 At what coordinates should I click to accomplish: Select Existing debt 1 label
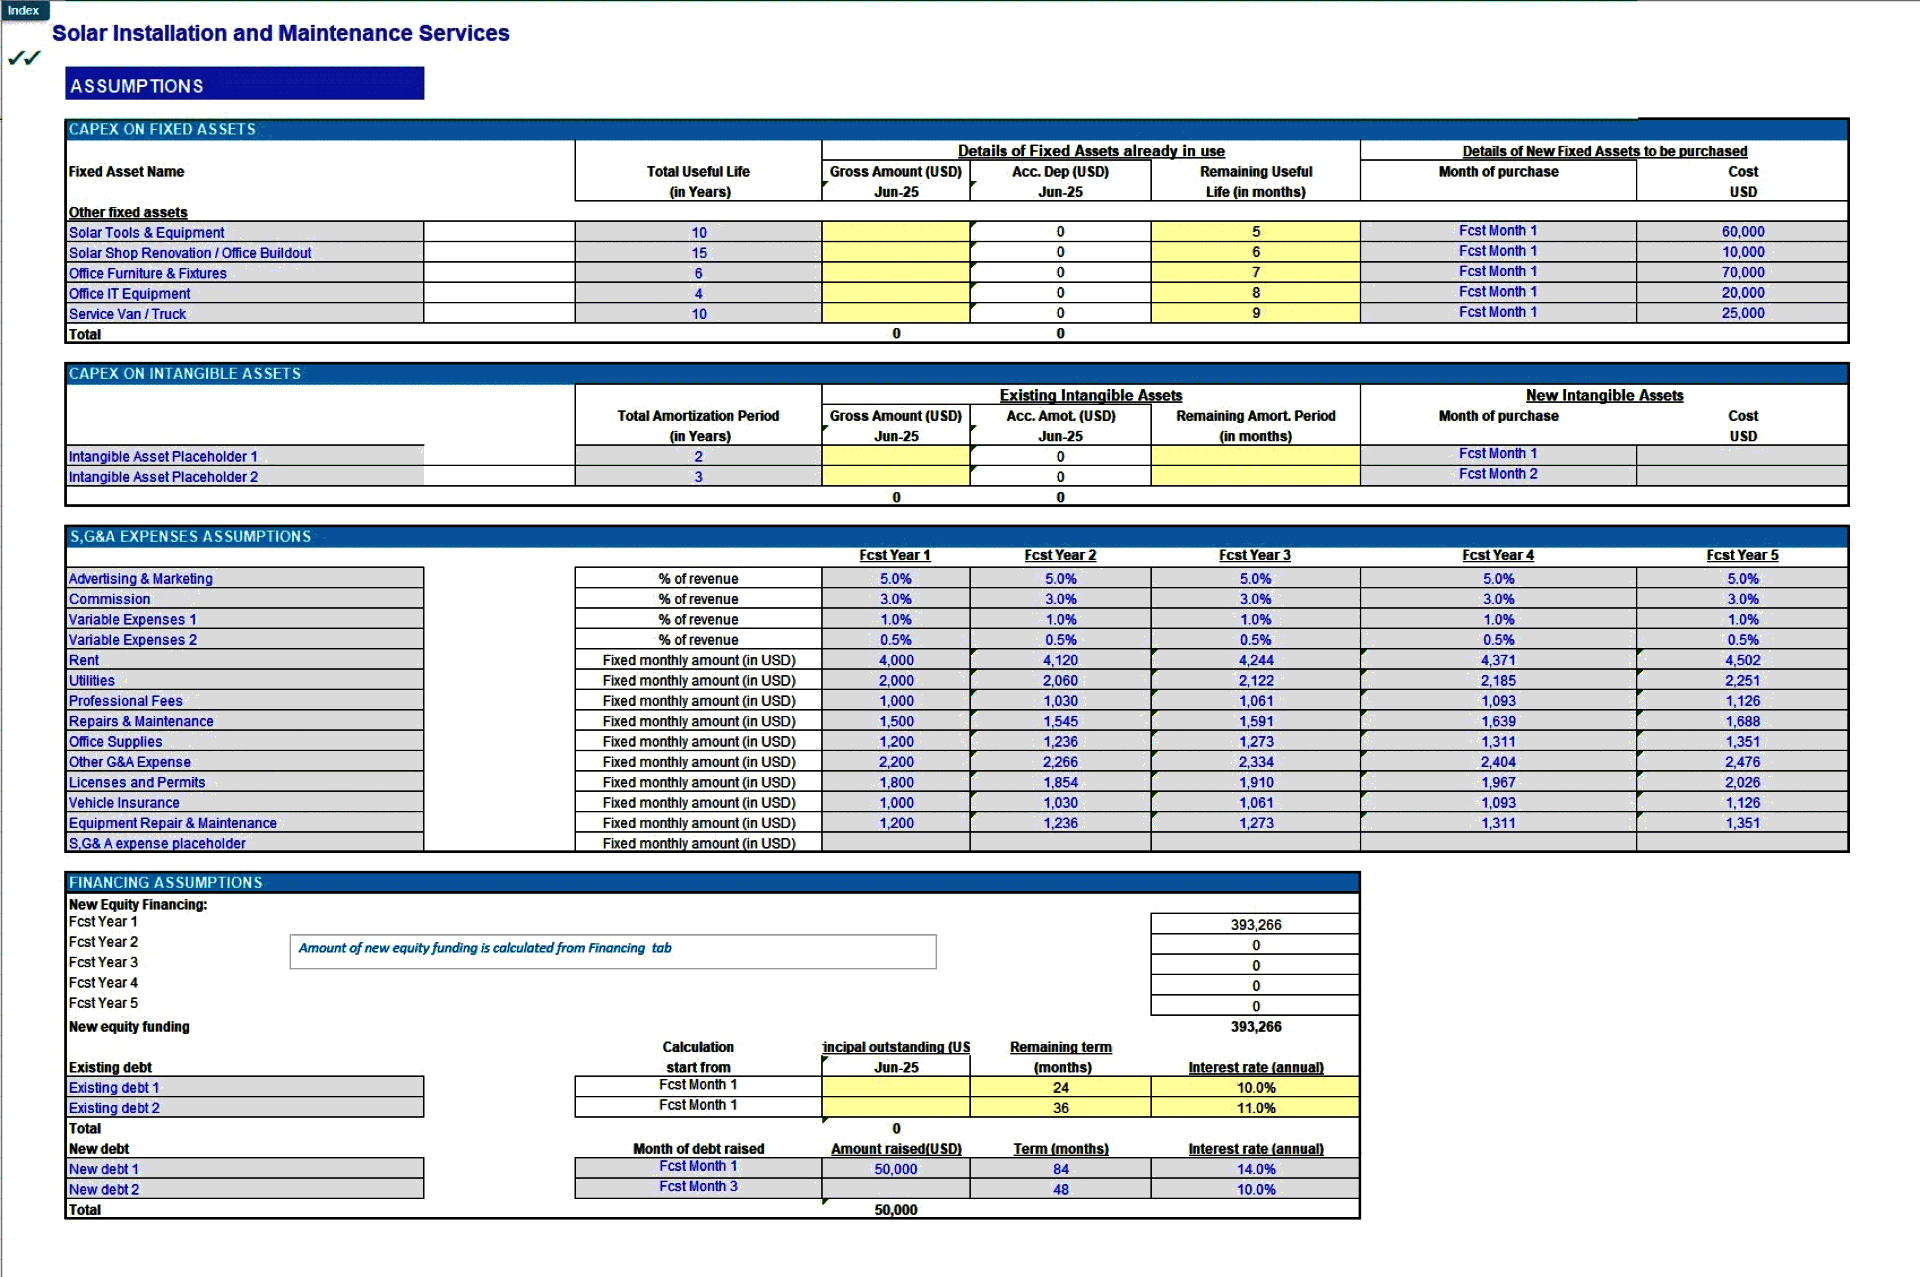(x=245, y=1087)
